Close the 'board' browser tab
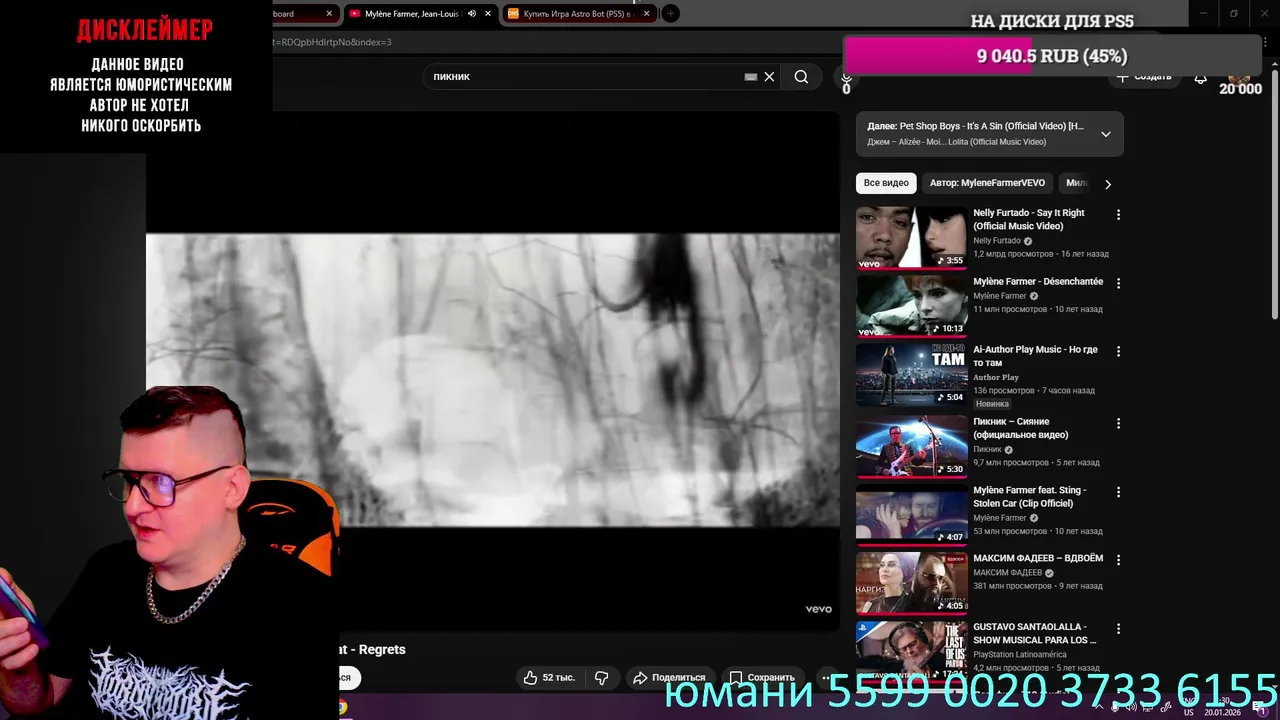The height and width of the screenshot is (720, 1280). pos(329,14)
